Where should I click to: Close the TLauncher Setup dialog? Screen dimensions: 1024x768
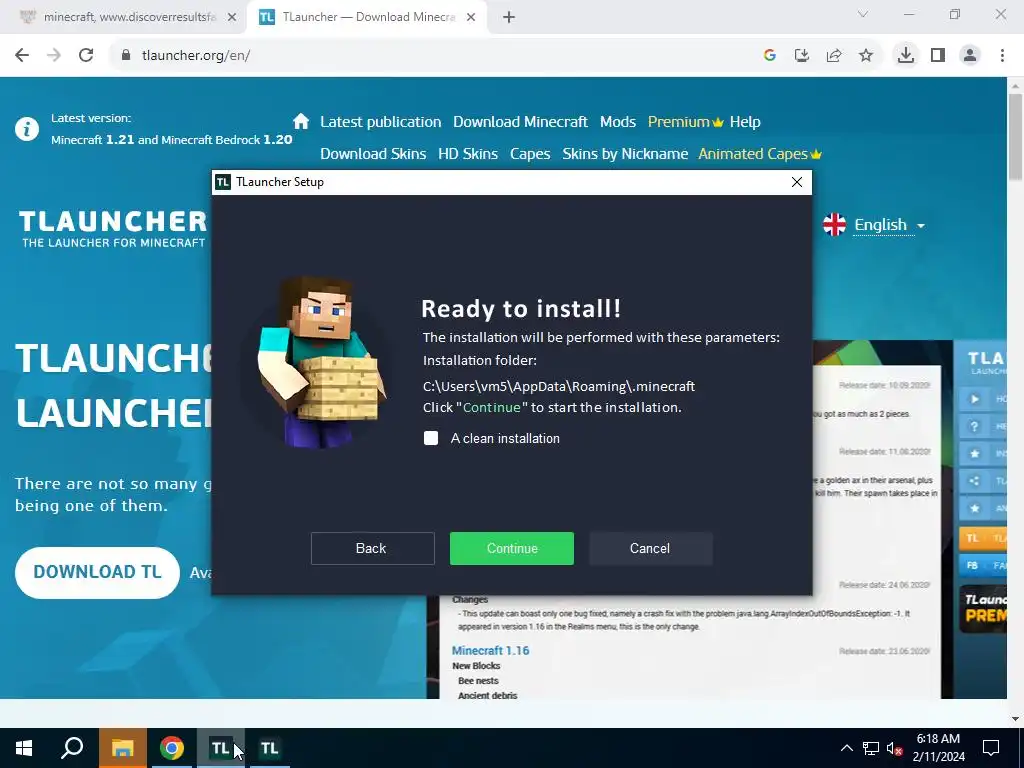tap(797, 182)
